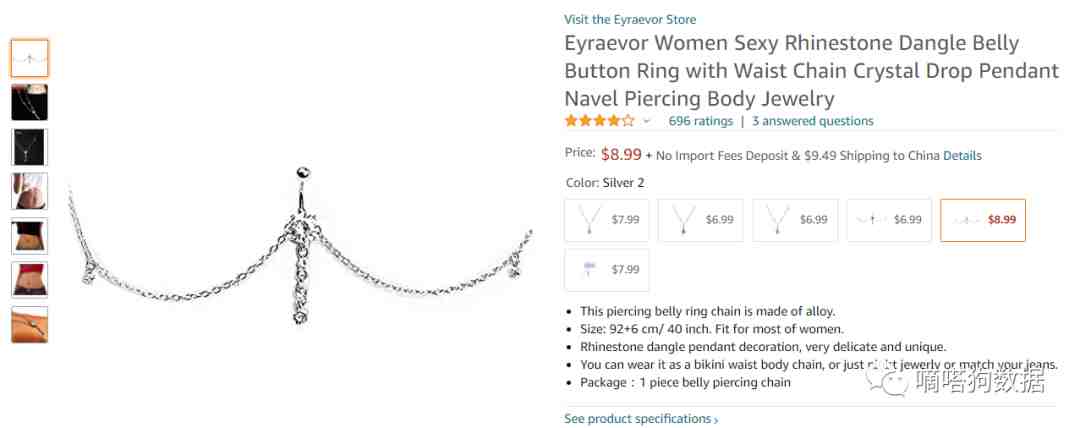Select the first product thumbnail image
Screen dimensions: 1080x428
30,59
